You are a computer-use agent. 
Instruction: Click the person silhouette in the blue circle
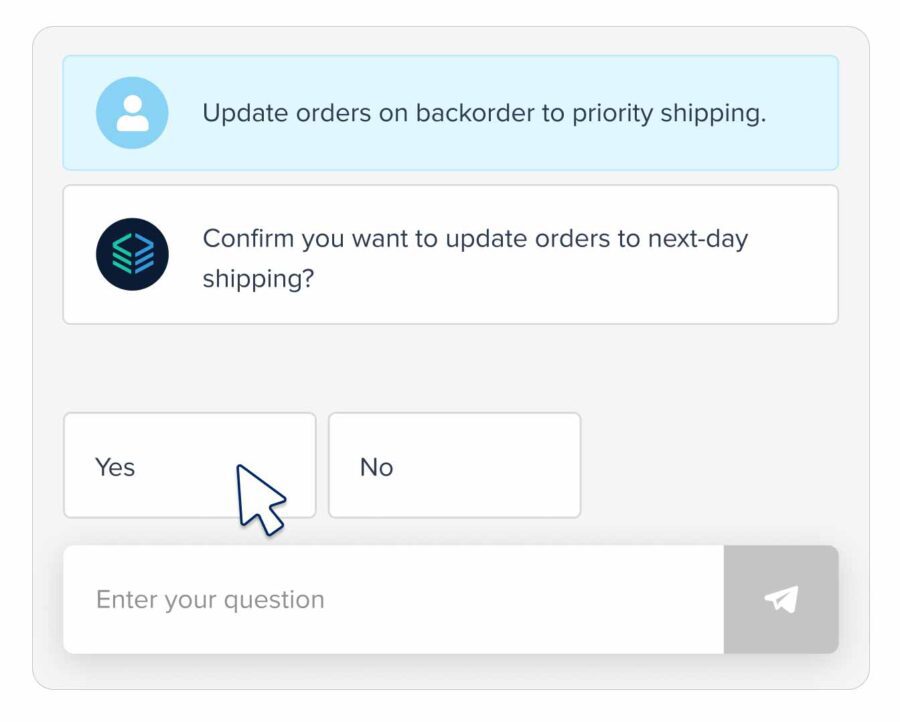point(131,113)
